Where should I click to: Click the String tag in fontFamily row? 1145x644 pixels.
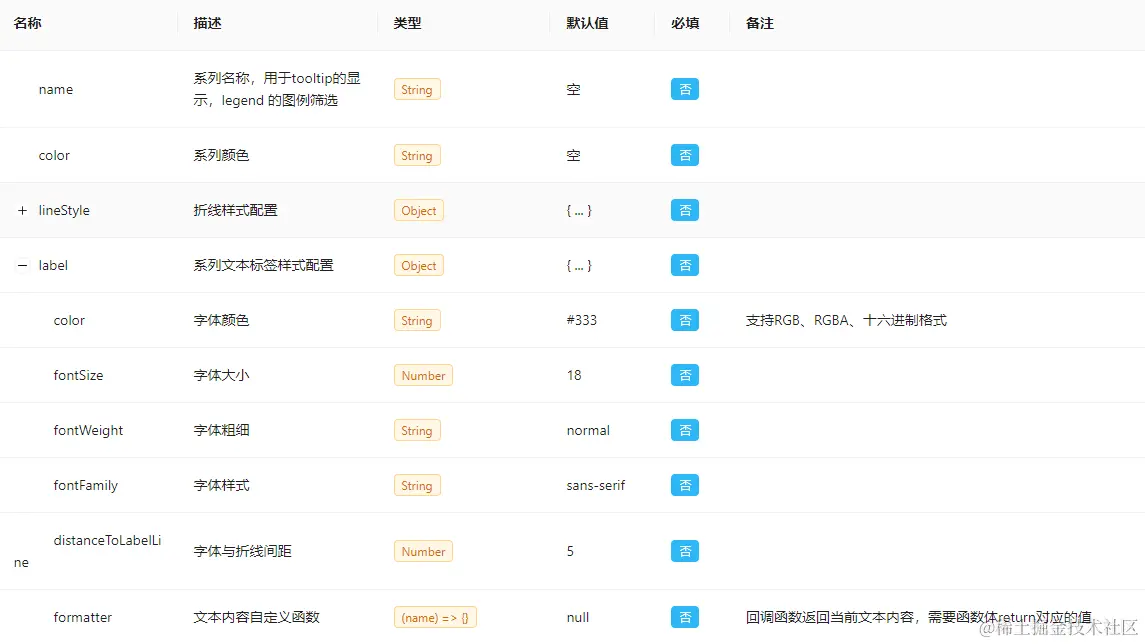click(x=417, y=486)
